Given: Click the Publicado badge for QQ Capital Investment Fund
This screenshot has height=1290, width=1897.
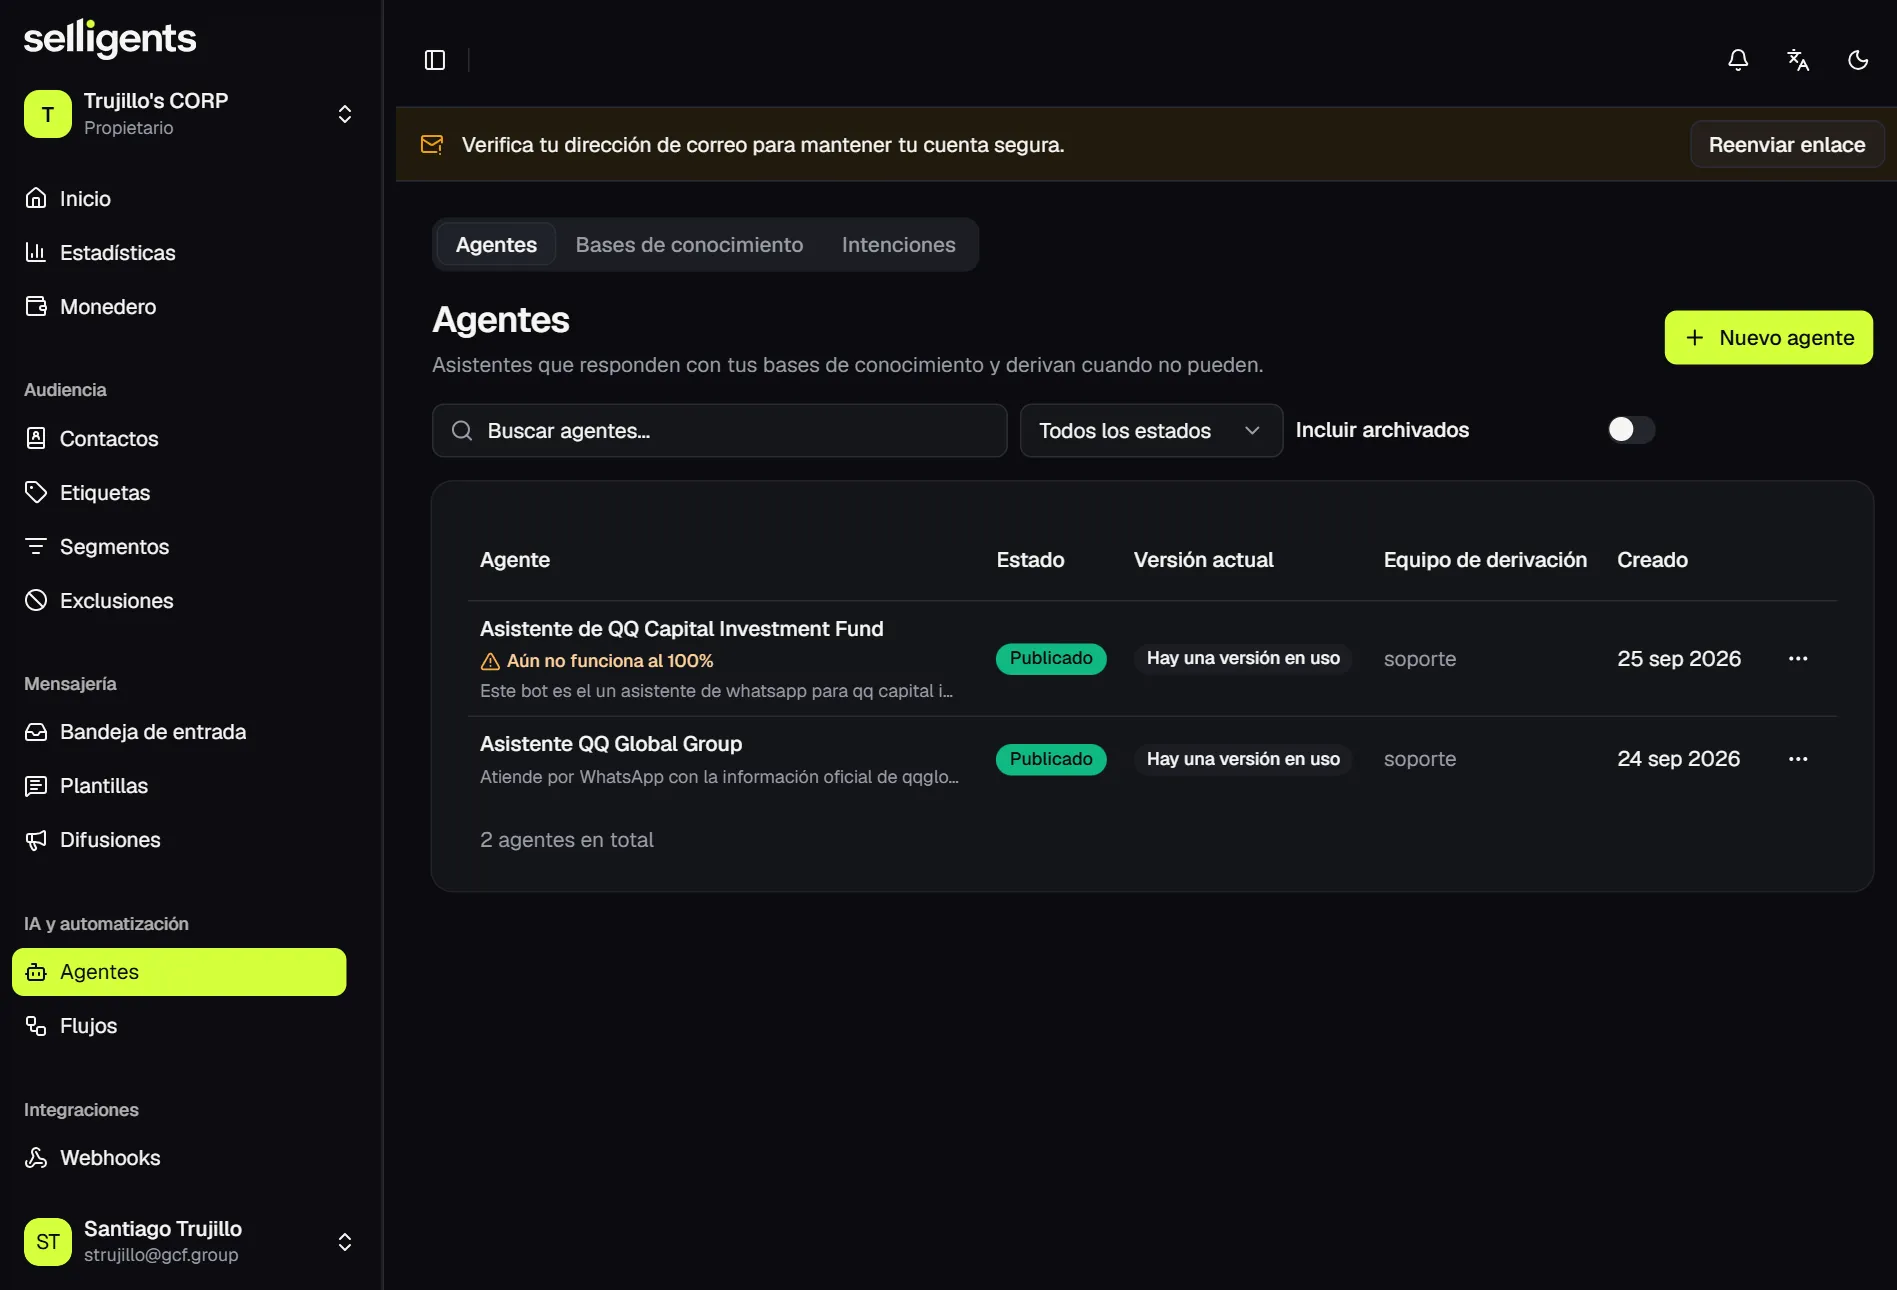Looking at the screenshot, I should 1050,659.
